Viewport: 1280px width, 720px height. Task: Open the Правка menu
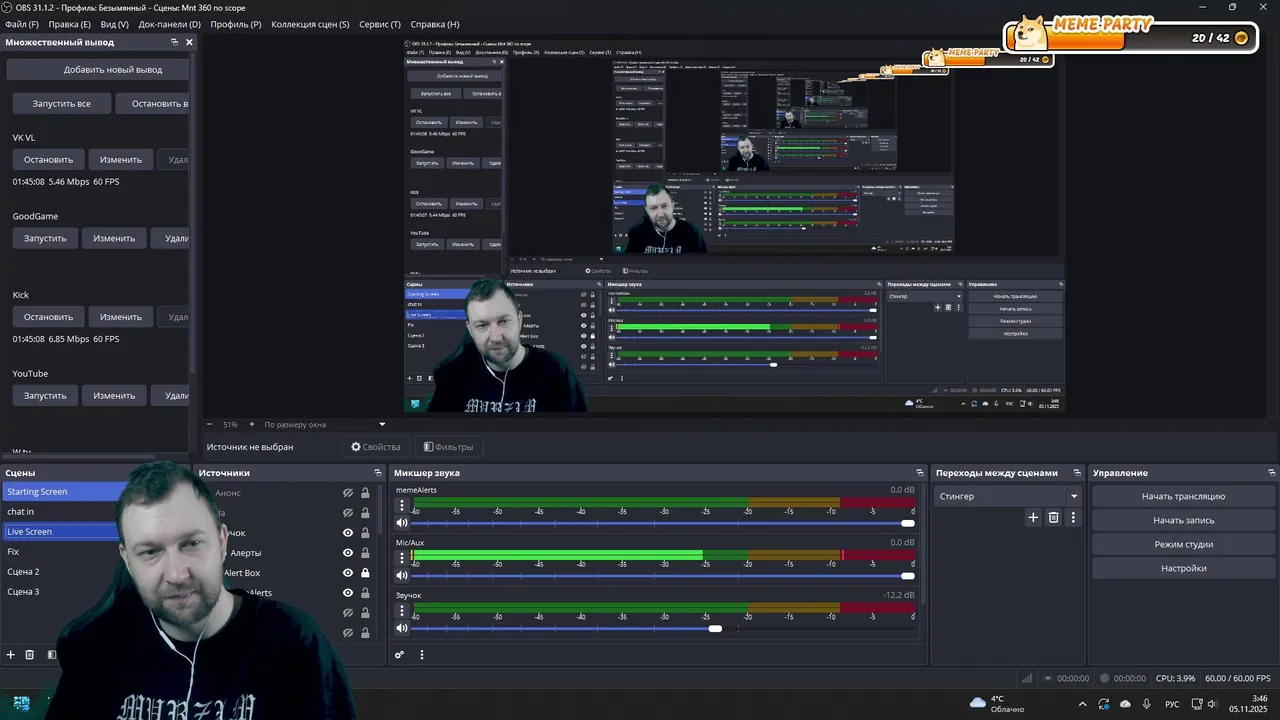(x=69, y=24)
